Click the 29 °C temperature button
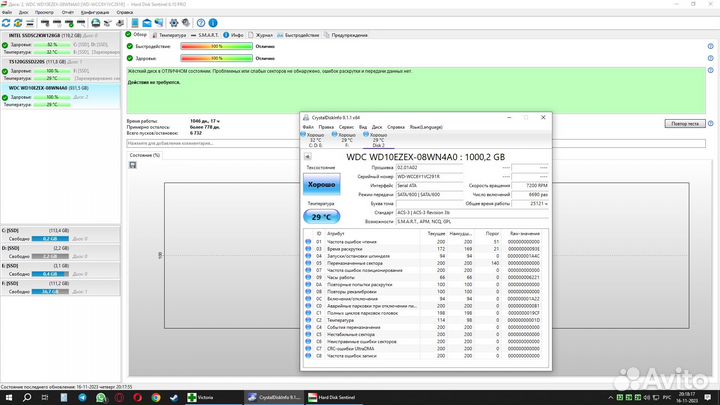This screenshot has height=405, width=720. pos(321,217)
